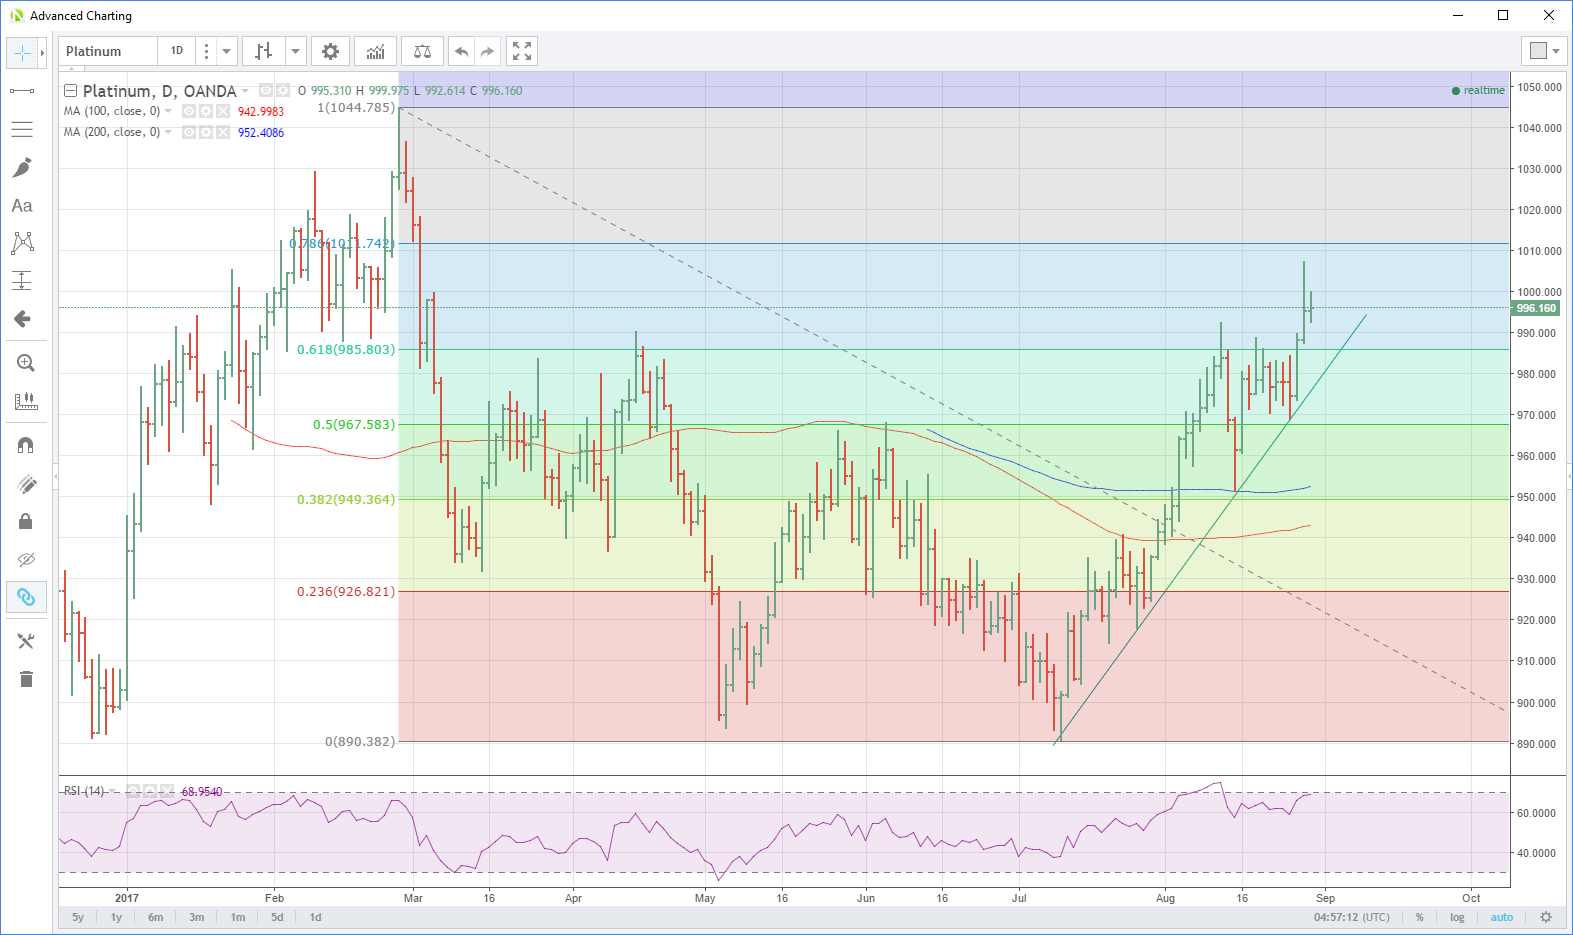
Task: Open the interval dropdown arrow
Action: pos(227,51)
